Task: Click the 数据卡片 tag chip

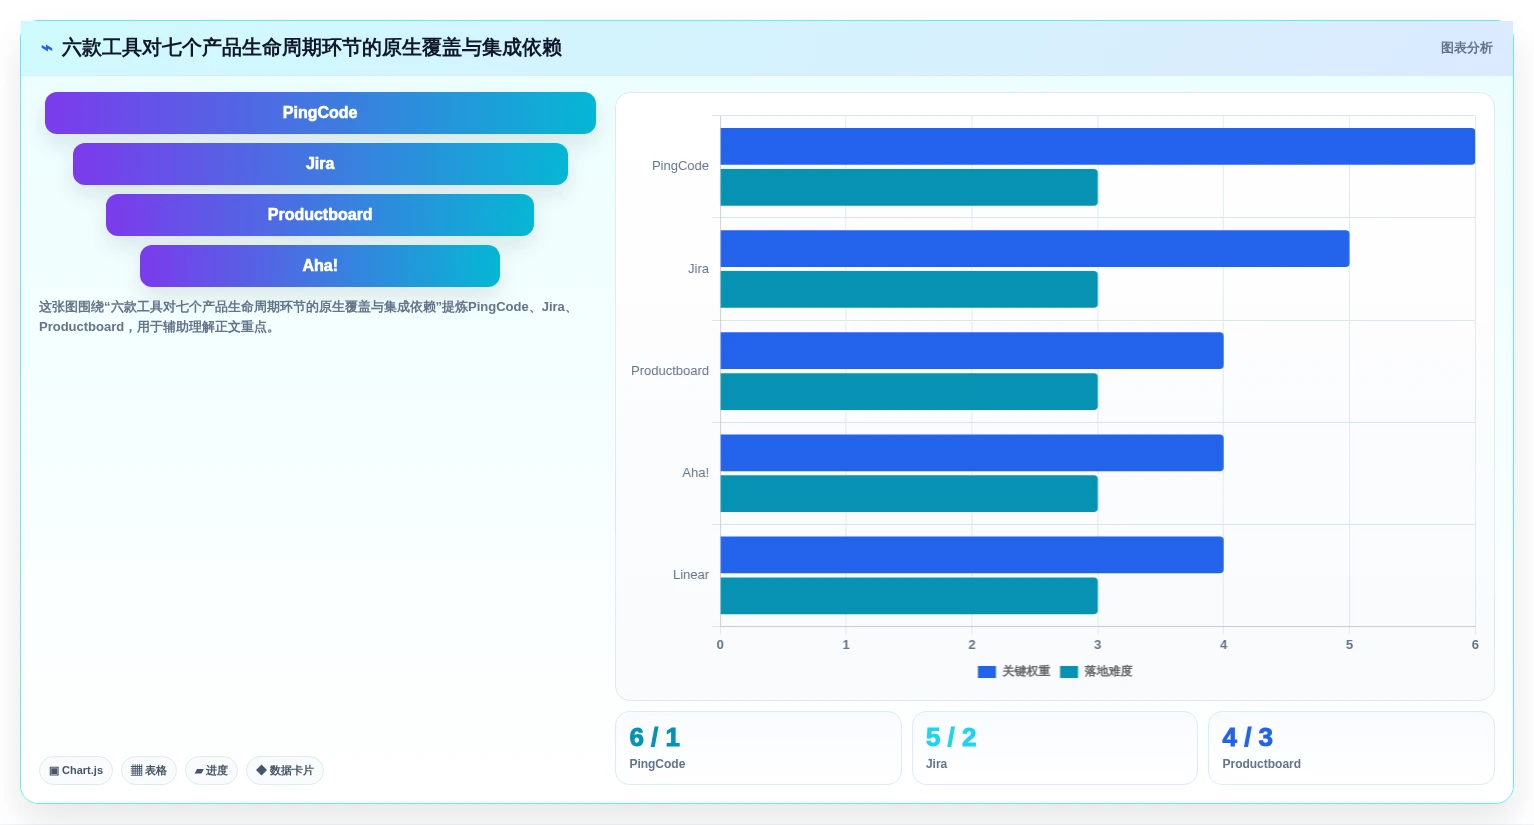Action: (x=285, y=771)
